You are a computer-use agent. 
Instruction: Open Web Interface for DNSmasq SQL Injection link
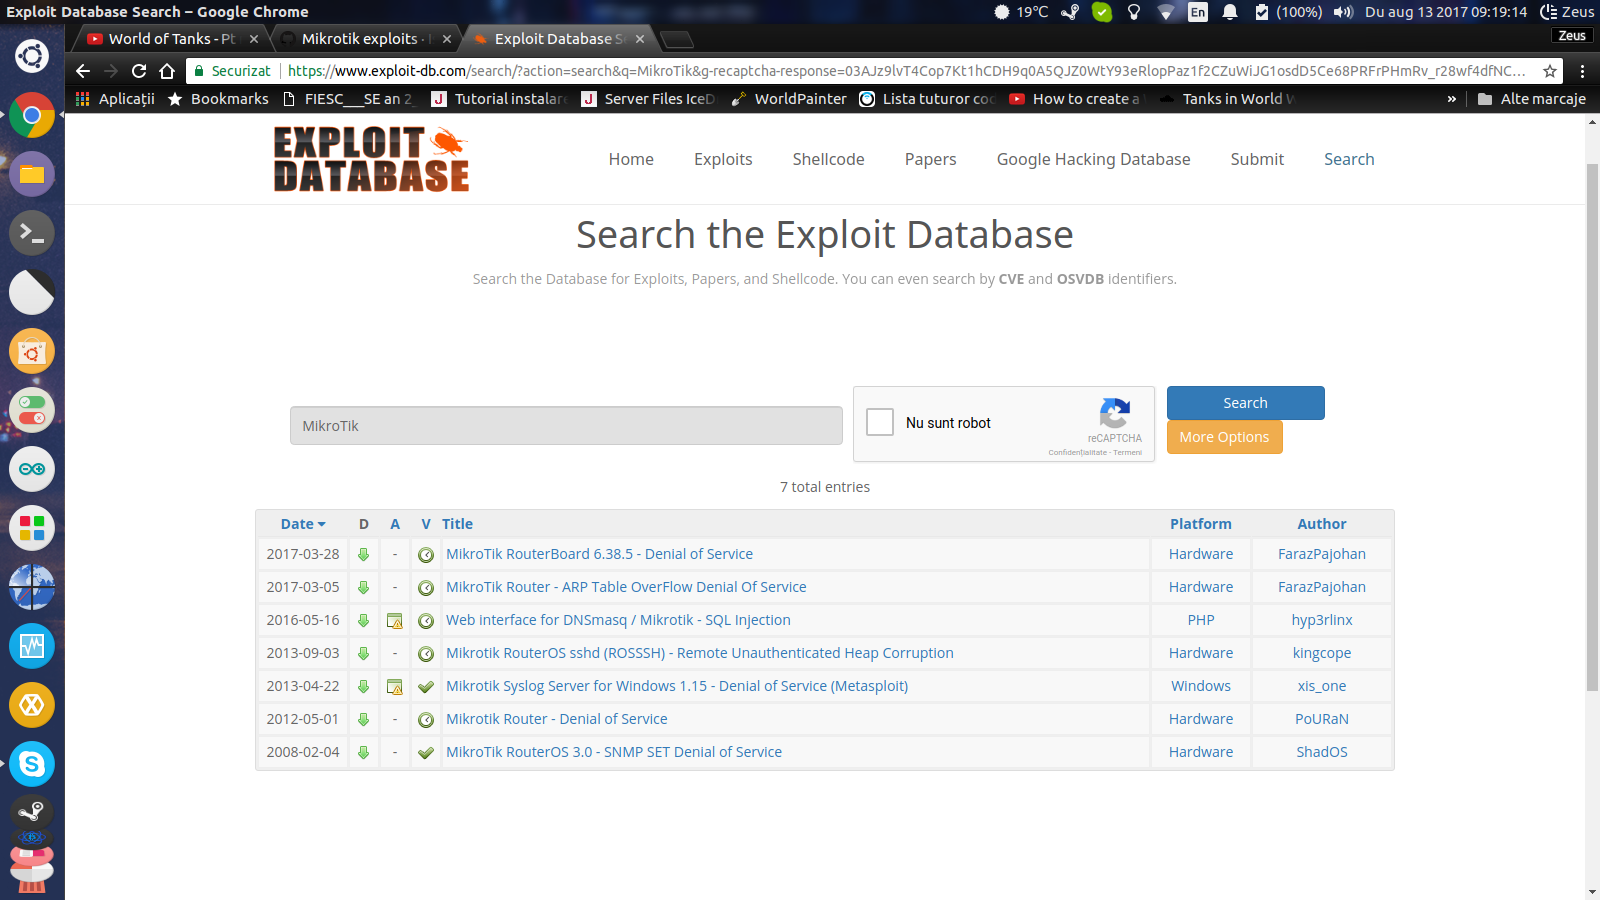[x=618, y=620]
